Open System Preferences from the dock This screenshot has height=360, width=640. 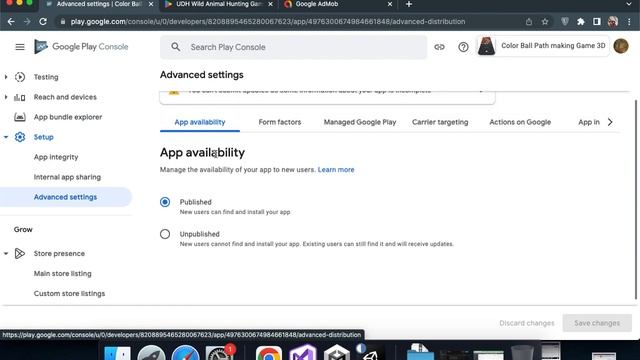pyautogui.click(x=219, y=353)
